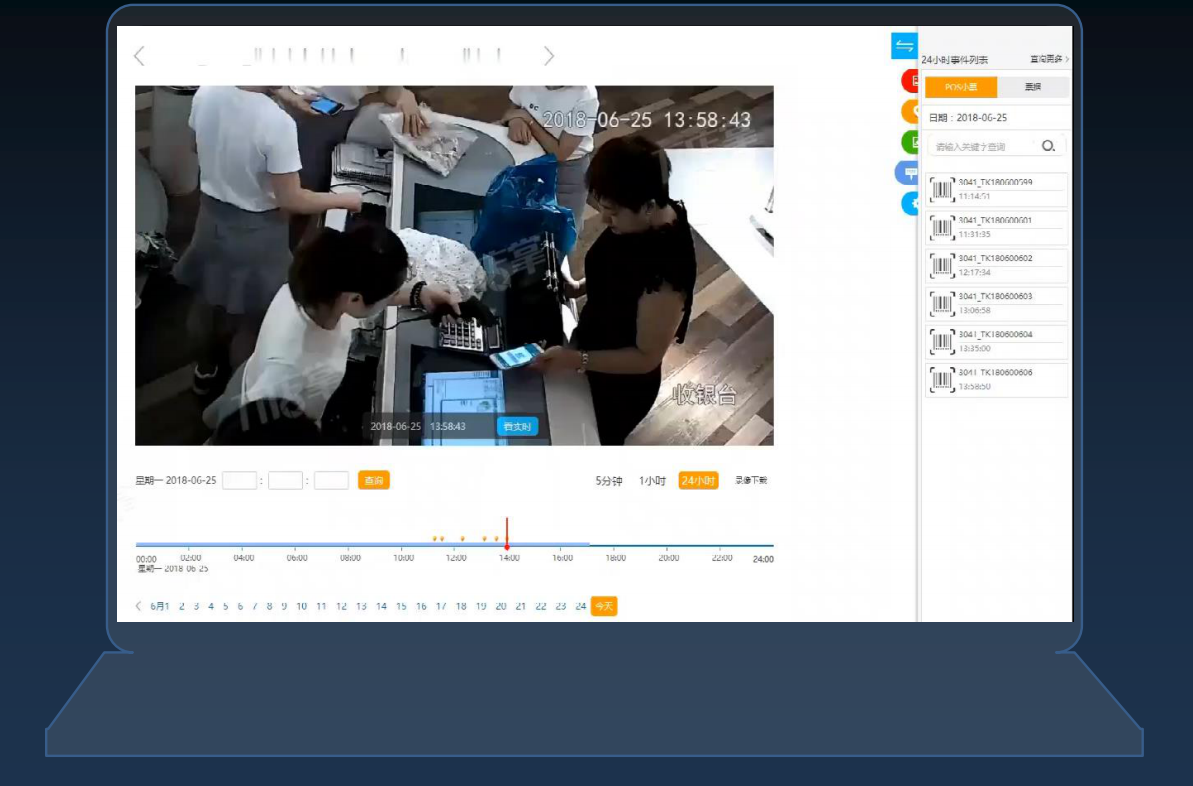Viewport: 1193px width, 786px height.
Task: Click the orange 查询 button
Action: point(373,481)
